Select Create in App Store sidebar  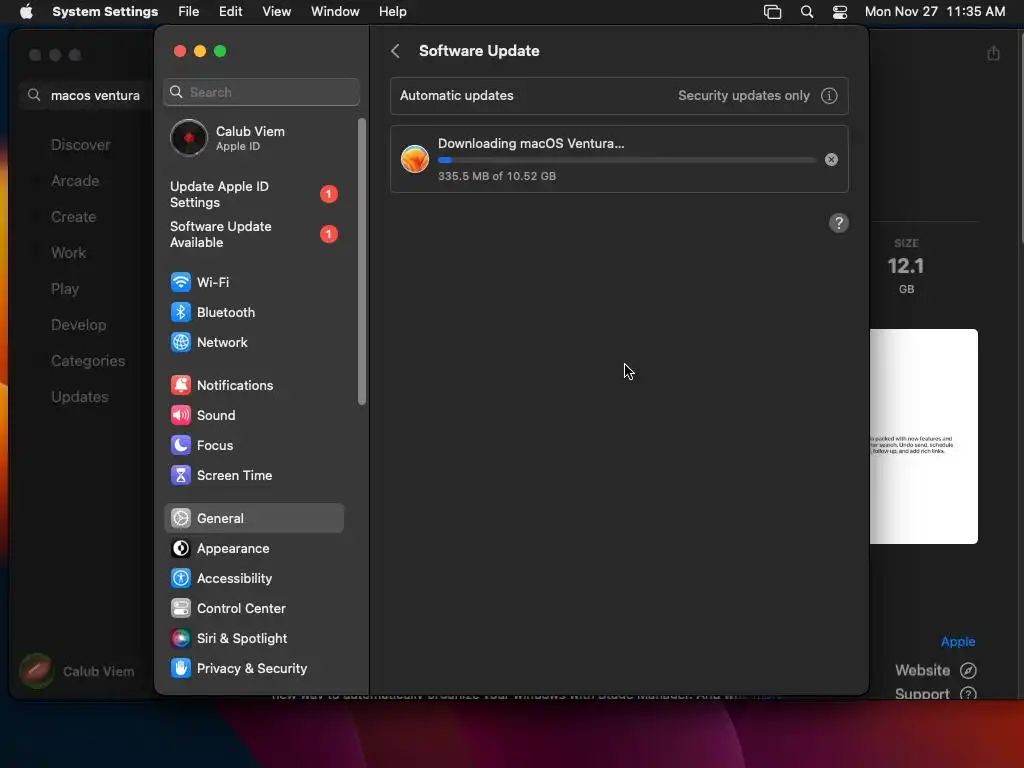74,217
